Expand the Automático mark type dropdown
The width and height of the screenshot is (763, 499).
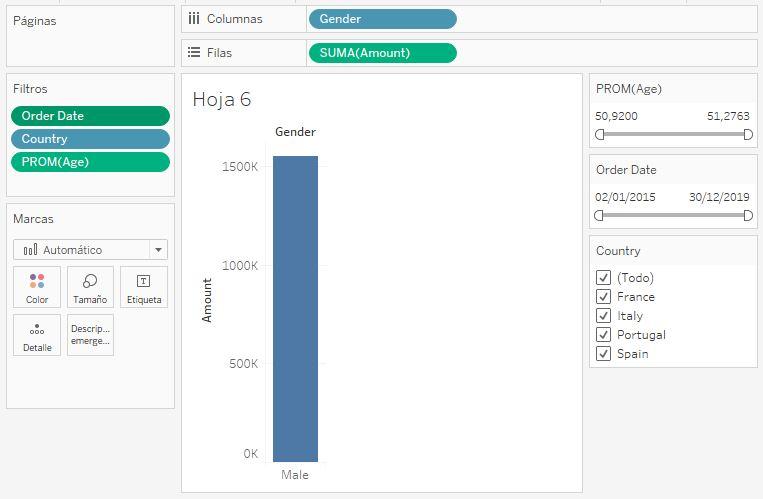[x=157, y=250]
